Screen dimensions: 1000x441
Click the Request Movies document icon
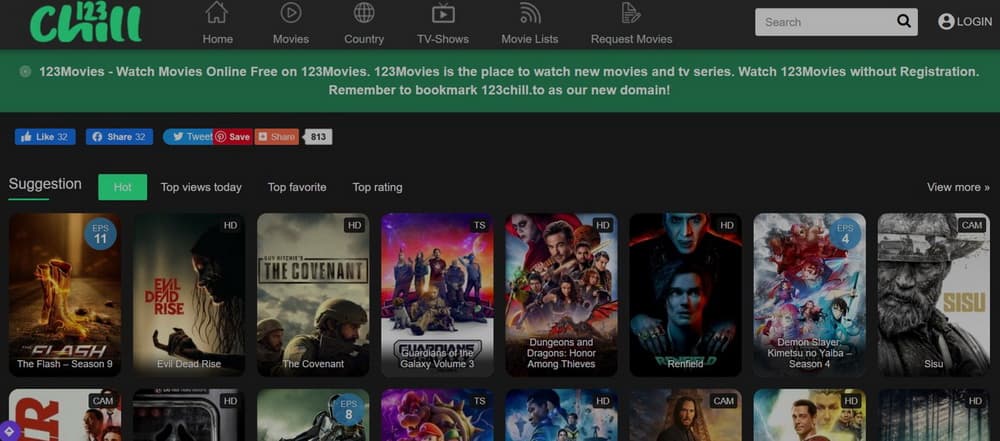coord(631,14)
